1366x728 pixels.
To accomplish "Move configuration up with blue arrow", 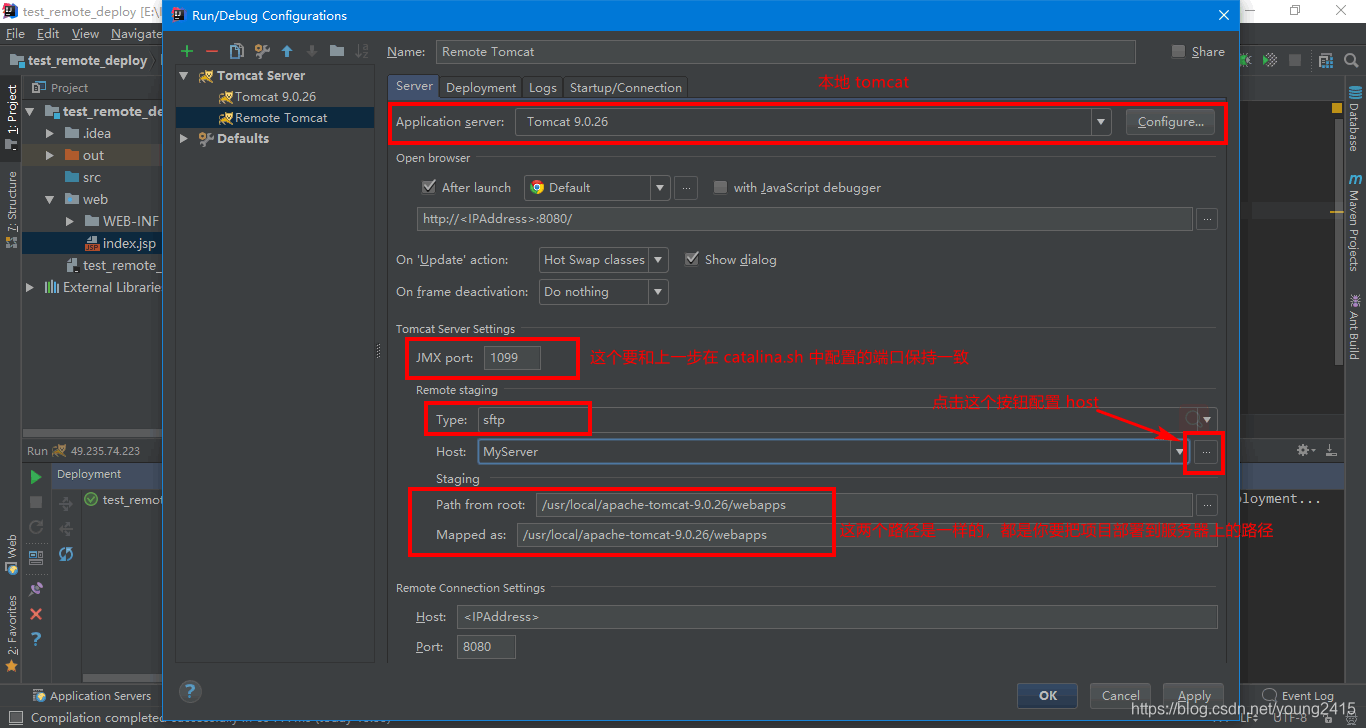I will [287, 51].
